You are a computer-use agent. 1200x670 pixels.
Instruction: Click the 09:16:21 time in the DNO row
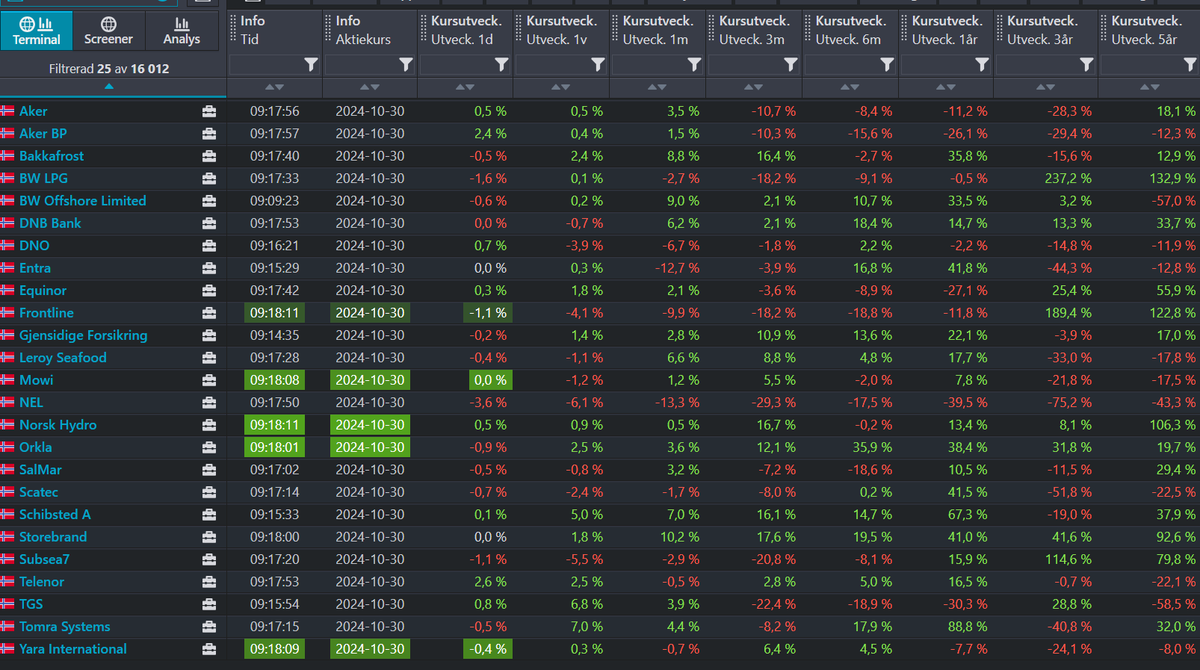[274, 245]
